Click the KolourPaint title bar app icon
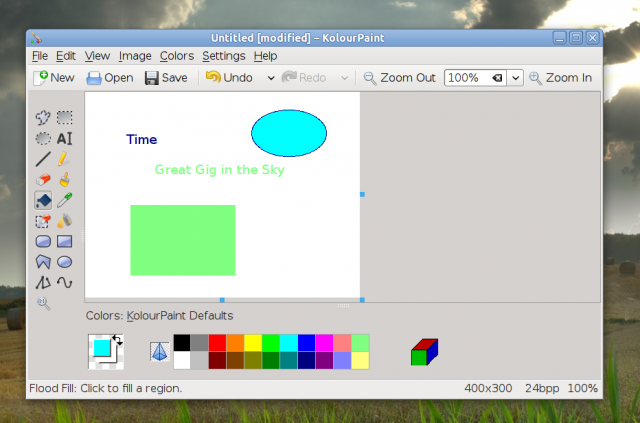This screenshot has height=423, width=640. pyautogui.click(x=36, y=38)
